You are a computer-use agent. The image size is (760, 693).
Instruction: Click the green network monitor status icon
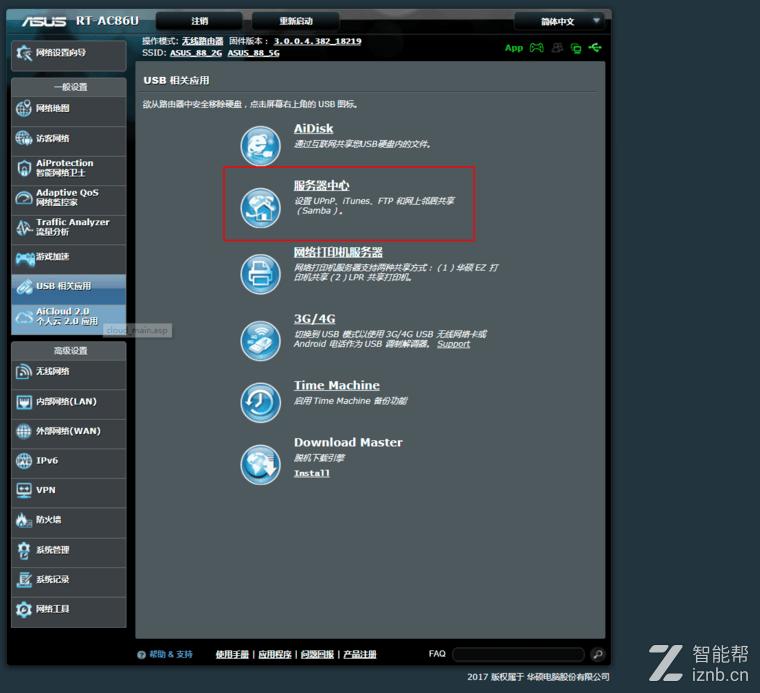click(x=576, y=48)
